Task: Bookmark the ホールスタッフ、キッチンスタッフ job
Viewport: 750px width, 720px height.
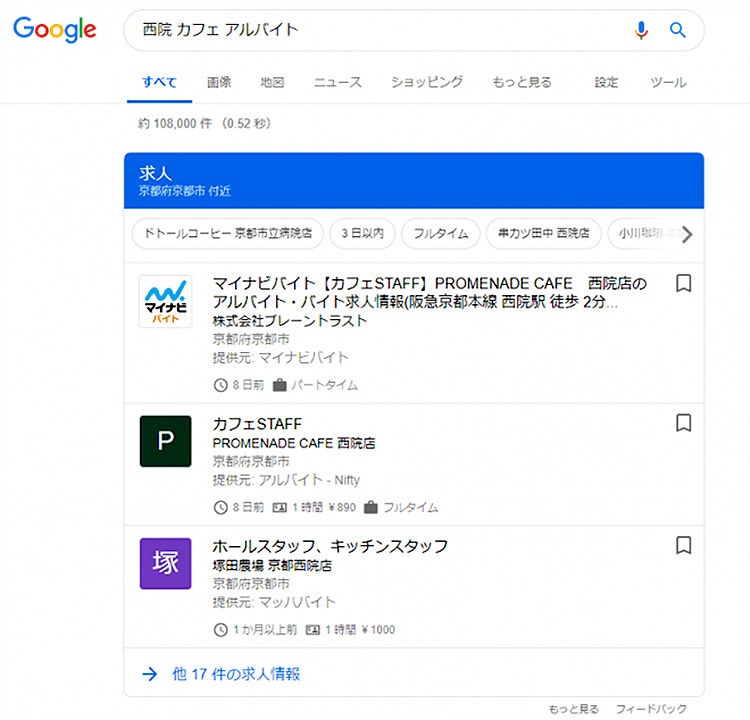Action: pyautogui.click(x=683, y=545)
